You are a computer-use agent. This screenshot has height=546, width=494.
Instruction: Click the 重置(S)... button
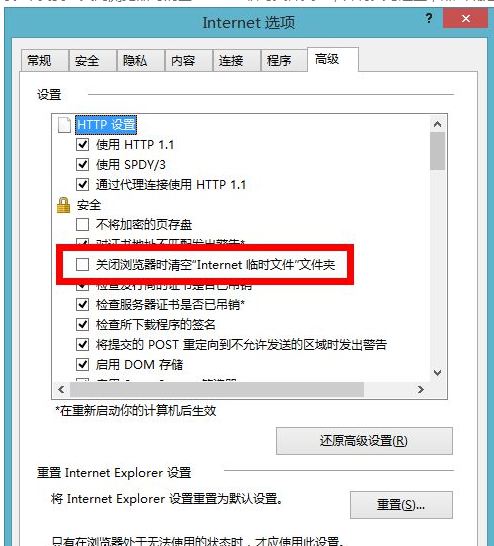[401, 505]
